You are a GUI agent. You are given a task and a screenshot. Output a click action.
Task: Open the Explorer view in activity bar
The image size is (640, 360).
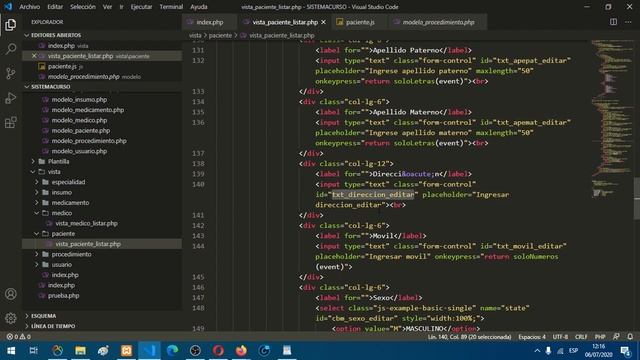pos(11,25)
